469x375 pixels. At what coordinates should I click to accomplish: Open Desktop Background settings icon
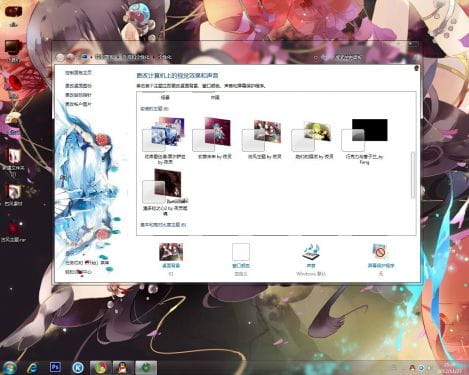point(171,252)
